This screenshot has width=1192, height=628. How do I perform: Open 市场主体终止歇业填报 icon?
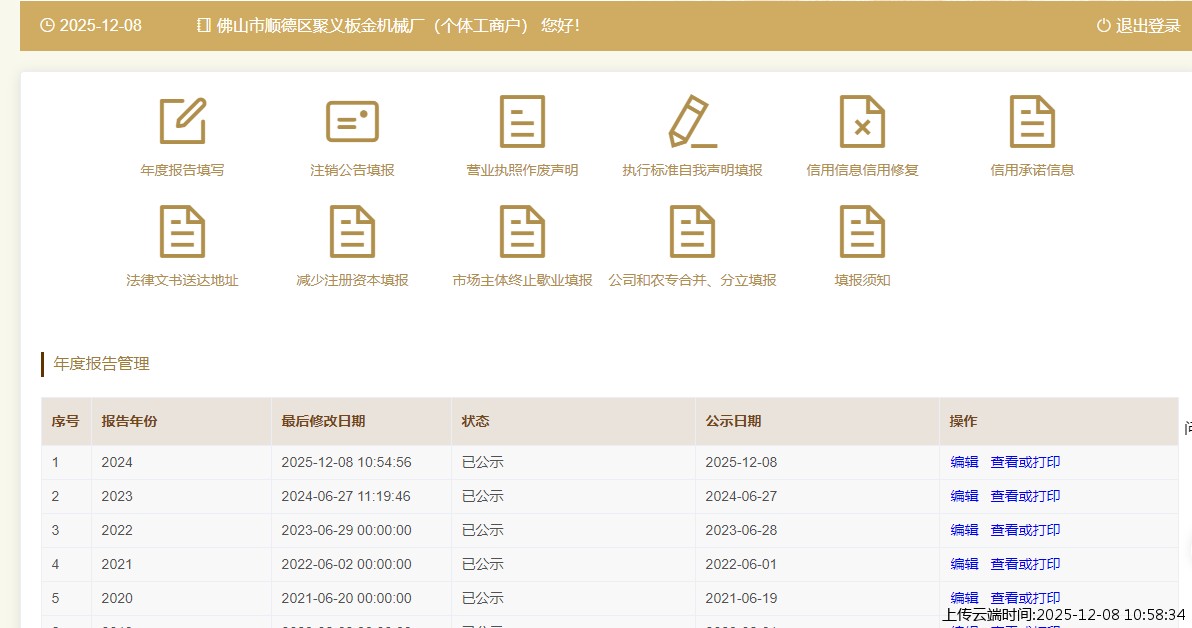[x=522, y=232]
